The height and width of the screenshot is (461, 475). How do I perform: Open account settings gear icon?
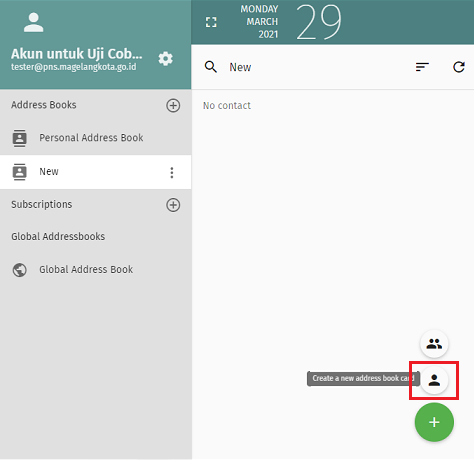[x=165, y=59]
